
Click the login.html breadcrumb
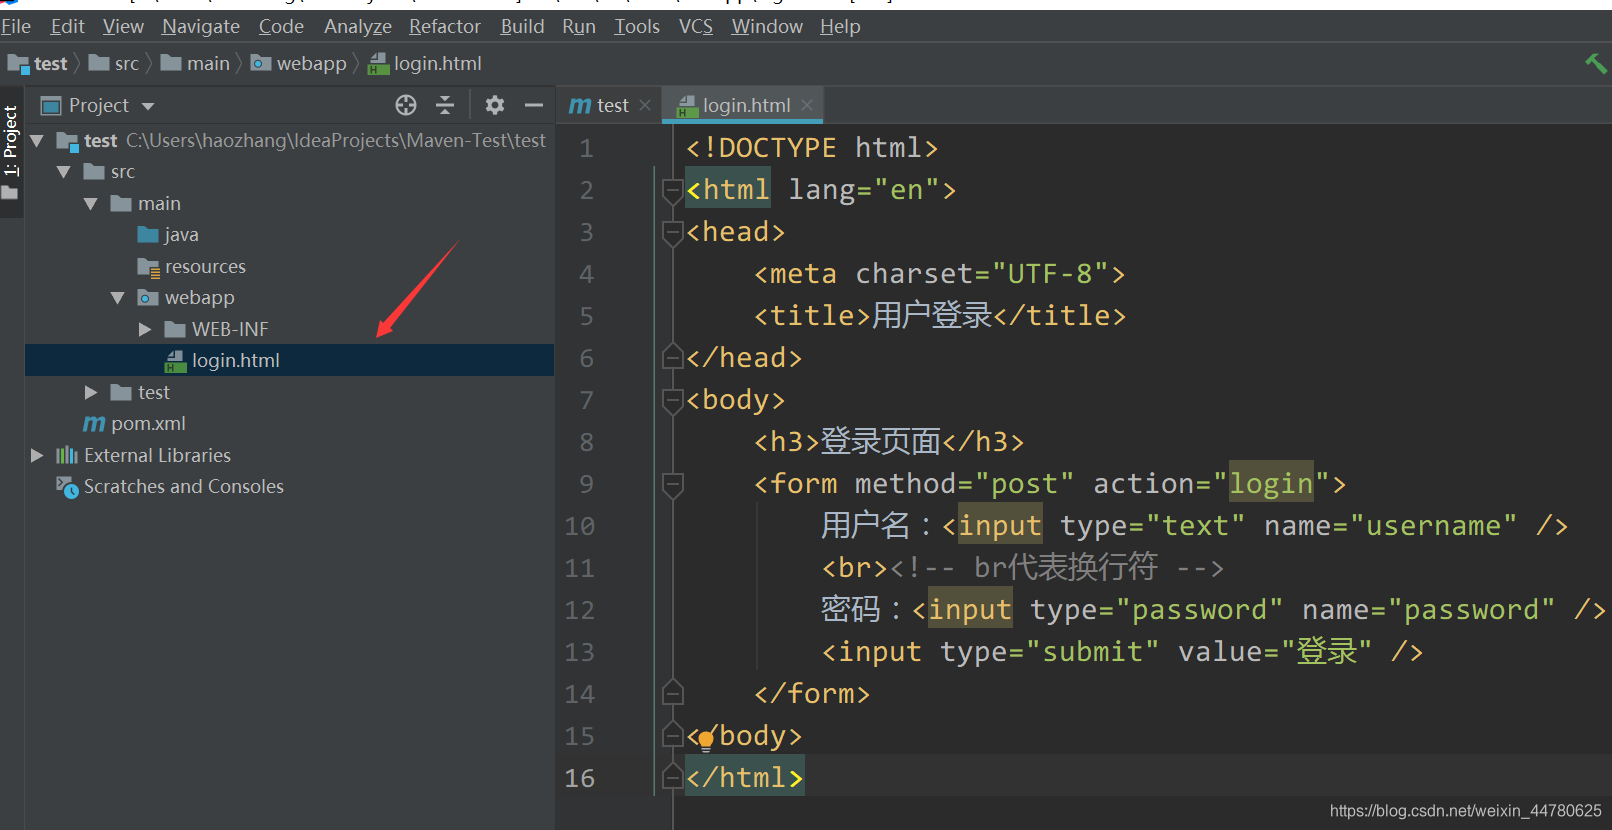pos(425,64)
